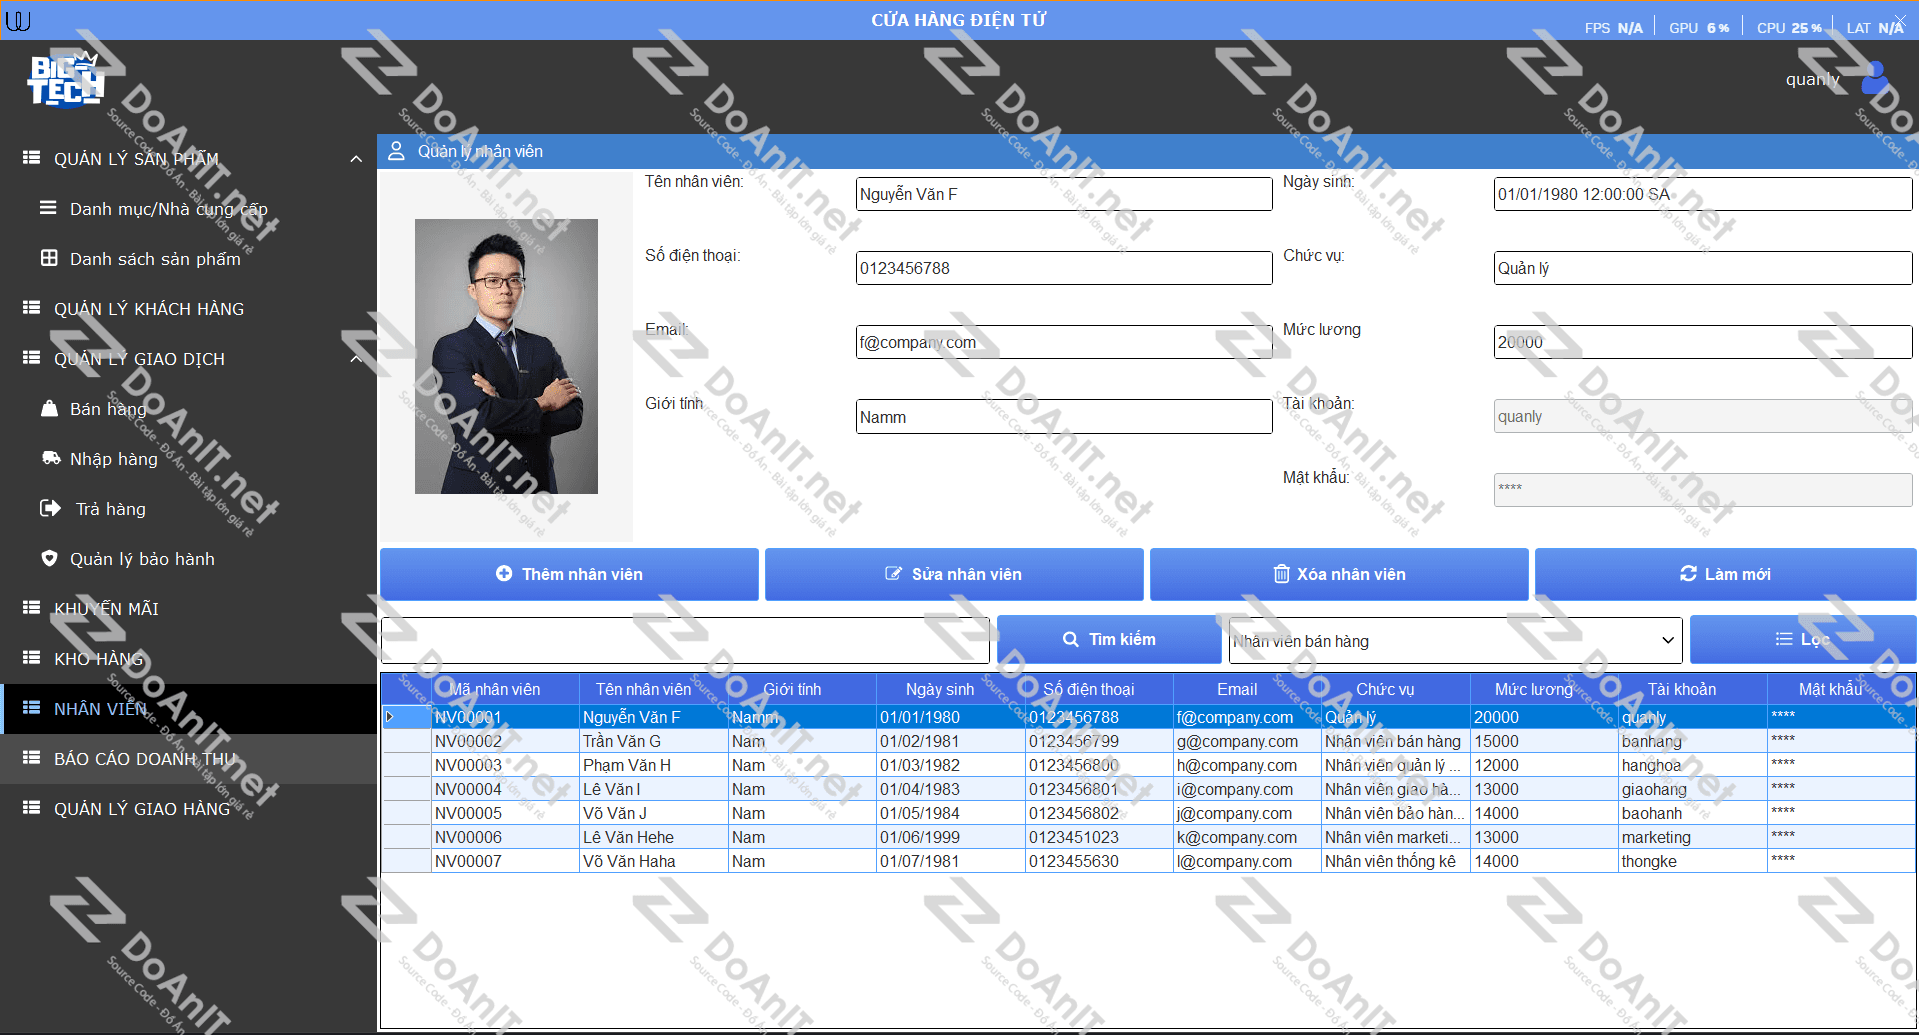This screenshot has height=1035, width=1919.
Task: Open the KHO HÀNG menu item
Action: (x=98, y=659)
